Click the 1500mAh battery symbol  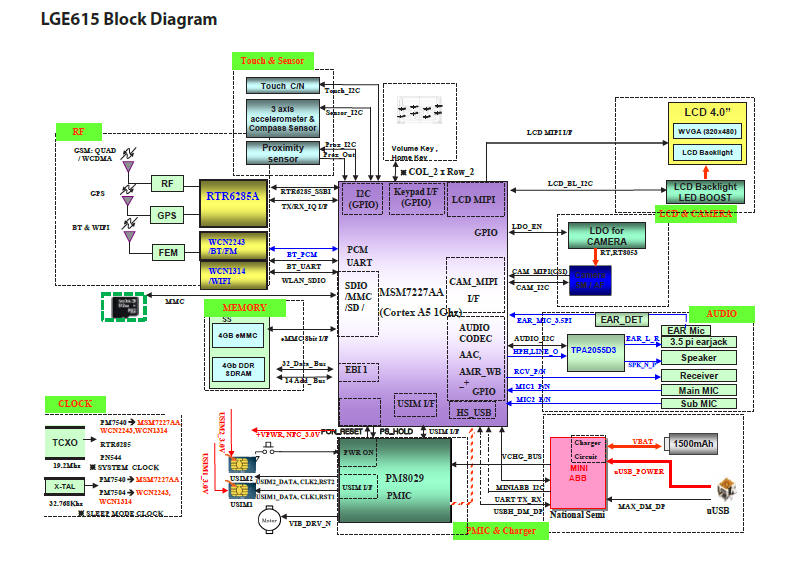[691, 443]
